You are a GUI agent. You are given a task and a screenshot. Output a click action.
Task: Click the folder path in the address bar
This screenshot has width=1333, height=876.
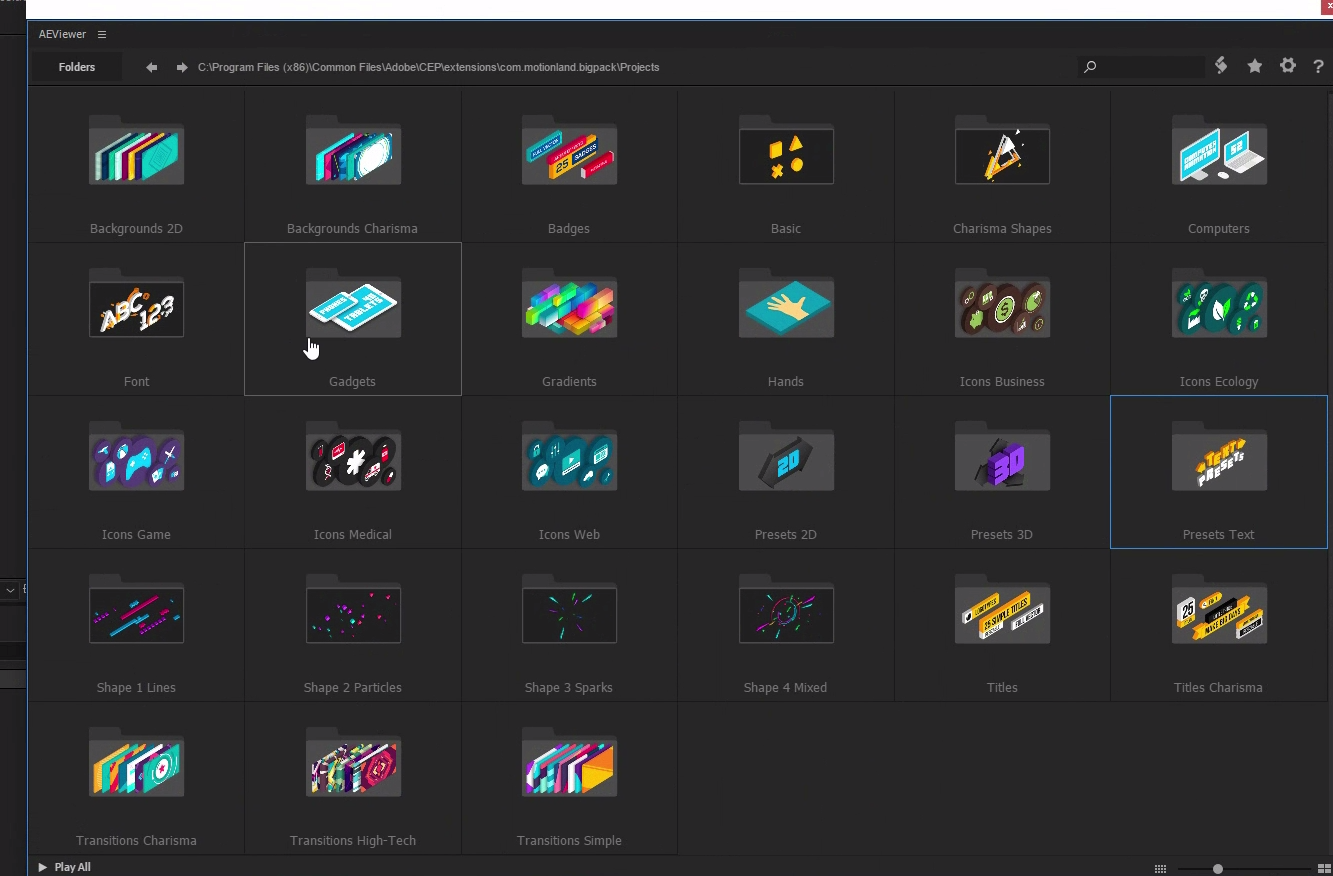tap(428, 67)
